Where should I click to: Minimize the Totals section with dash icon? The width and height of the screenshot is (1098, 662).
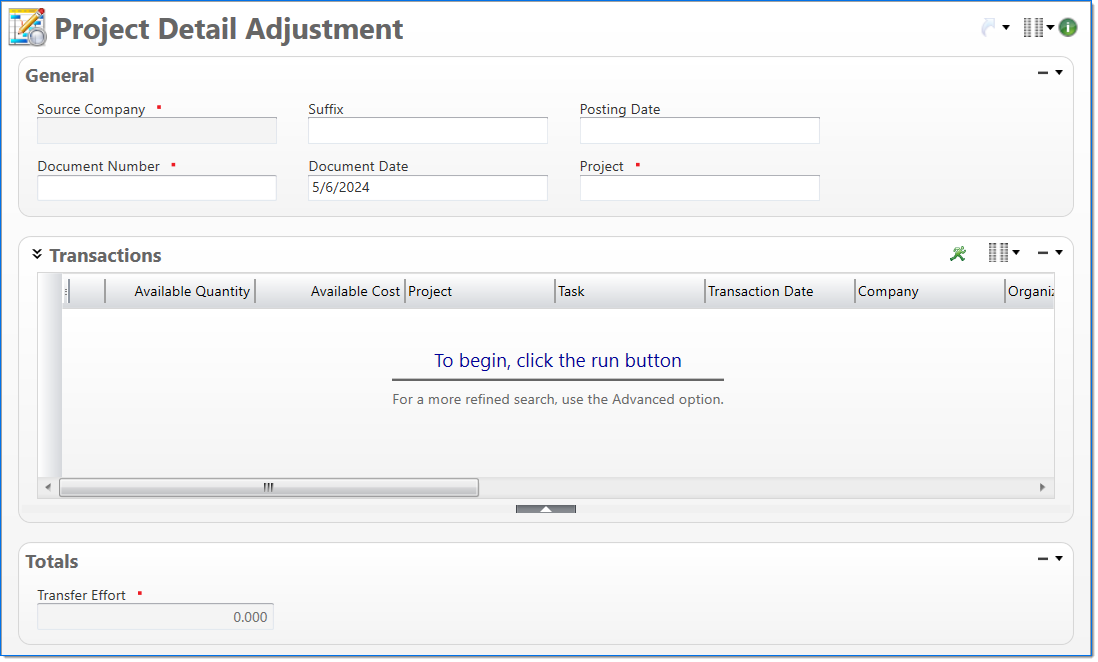(1043, 559)
